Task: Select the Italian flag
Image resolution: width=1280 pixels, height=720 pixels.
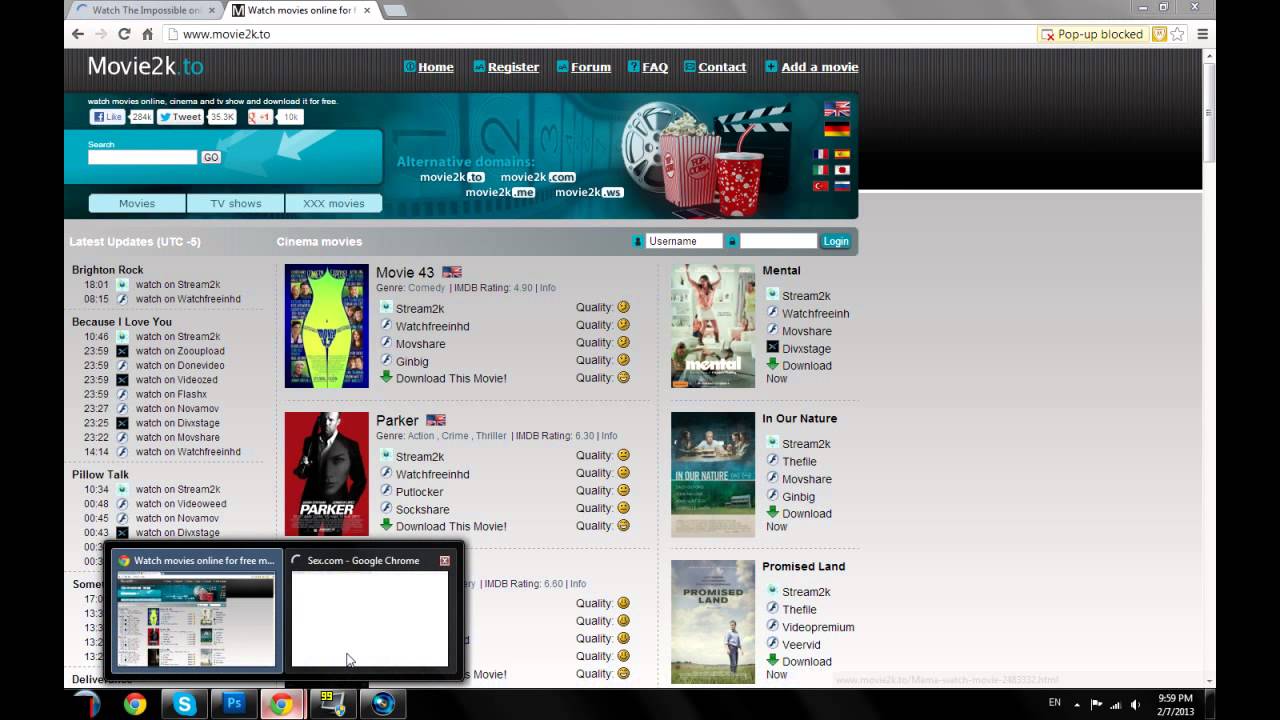Action: tap(821, 171)
